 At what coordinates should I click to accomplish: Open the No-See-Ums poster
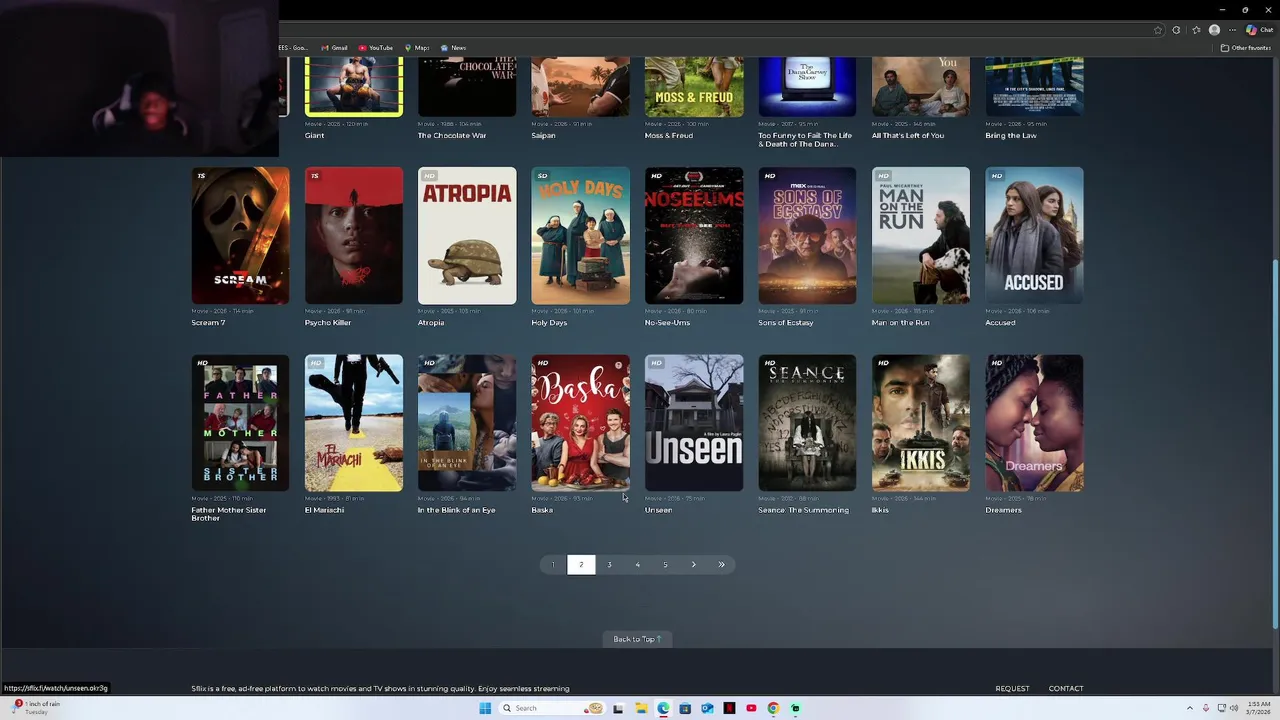pos(694,235)
